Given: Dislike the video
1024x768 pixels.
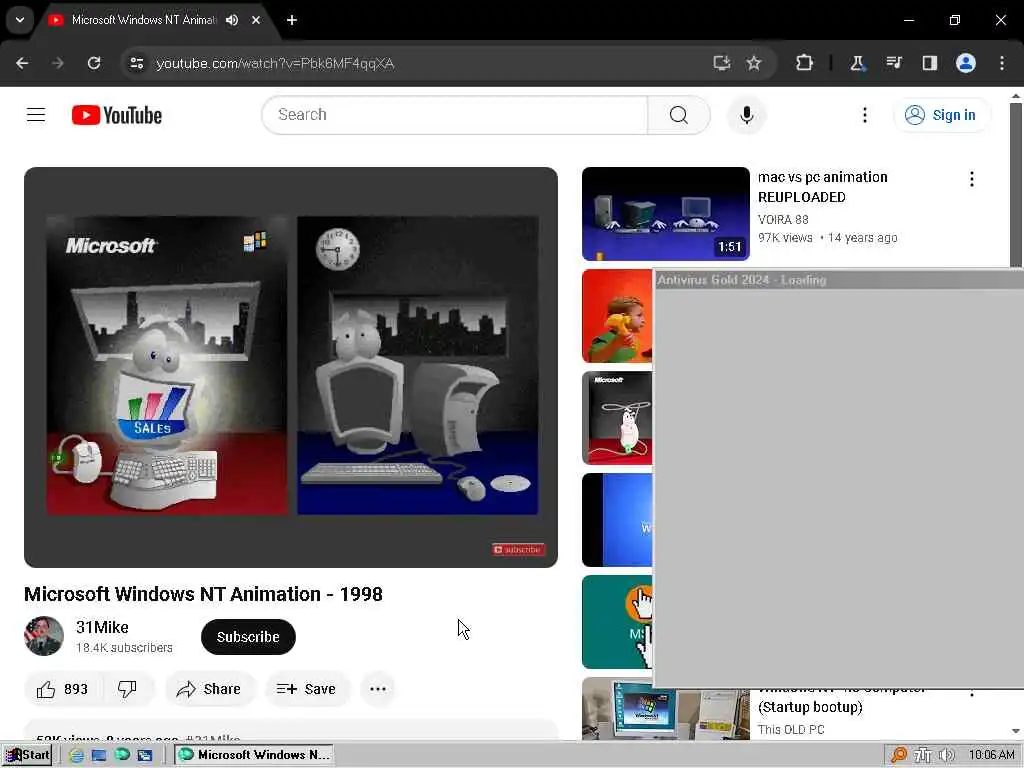Looking at the screenshot, I should coord(127,689).
